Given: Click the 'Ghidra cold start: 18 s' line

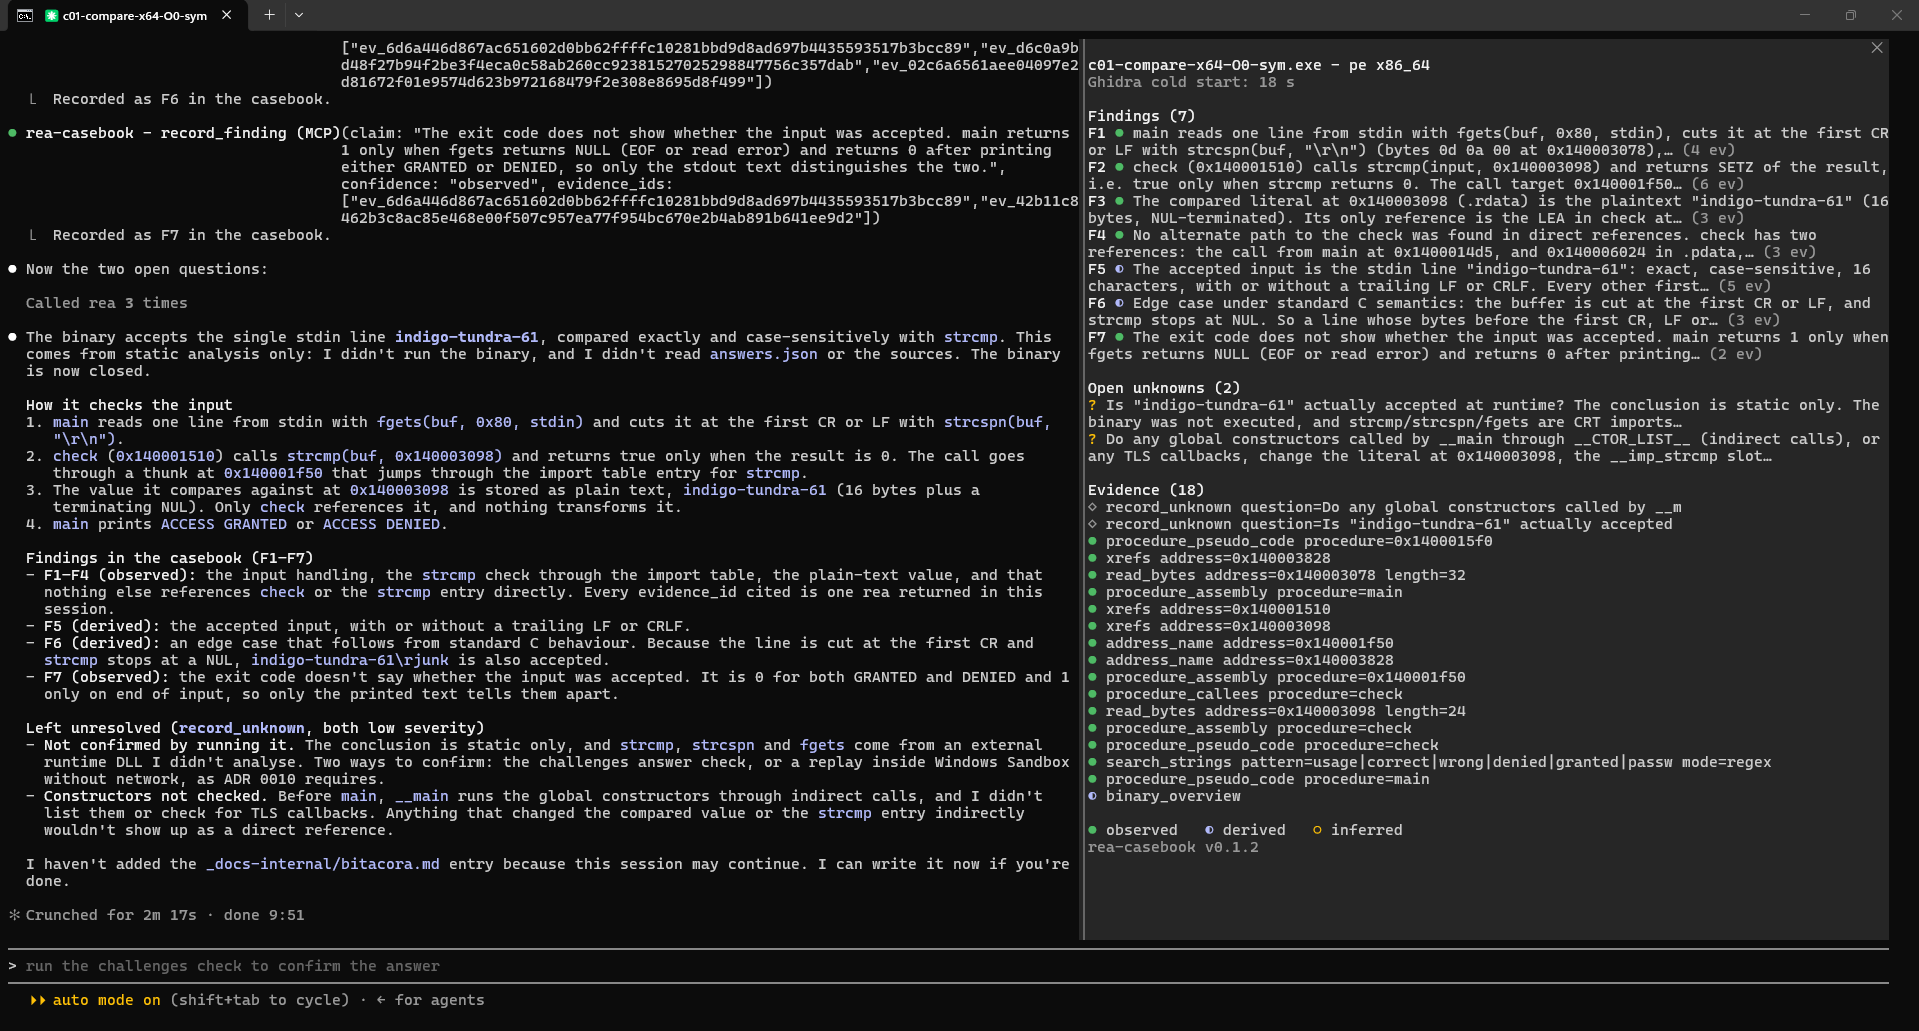Looking at the screenshot, I should pyautogui.click(x=1191, y=82).
